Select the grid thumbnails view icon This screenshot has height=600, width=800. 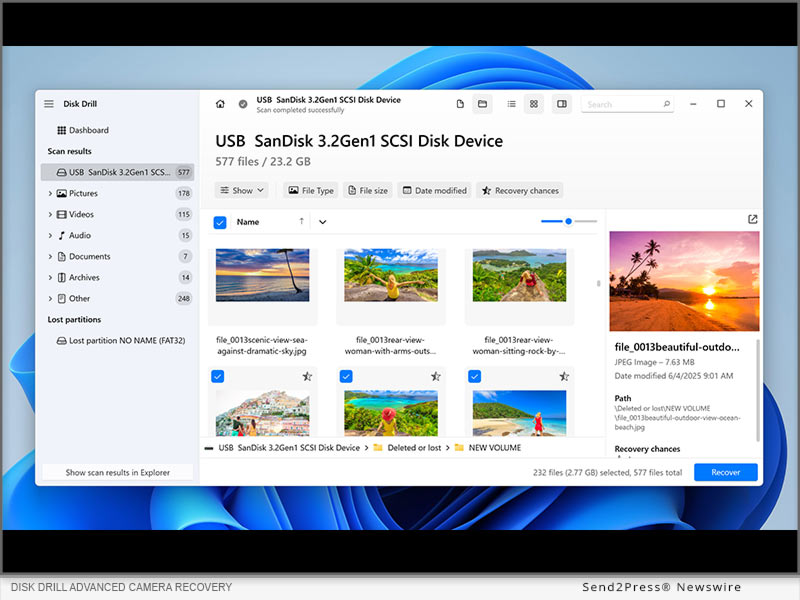[534, 104]
